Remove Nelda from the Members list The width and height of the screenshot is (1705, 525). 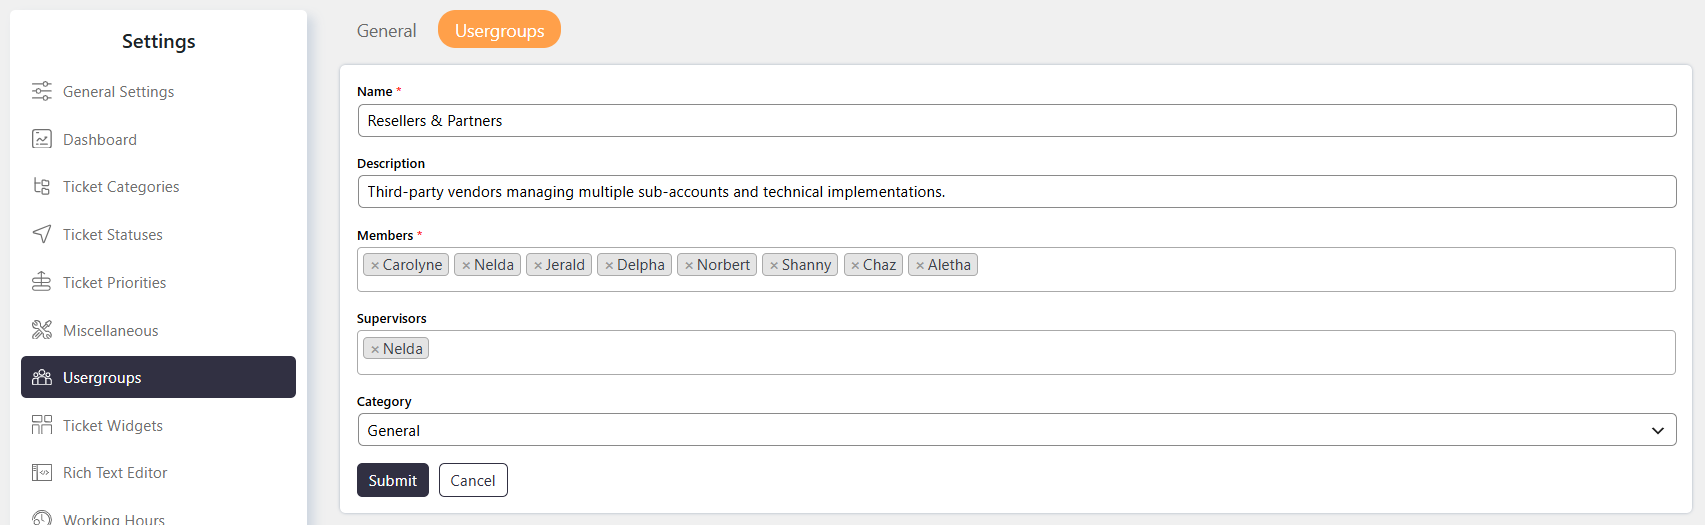466,265
